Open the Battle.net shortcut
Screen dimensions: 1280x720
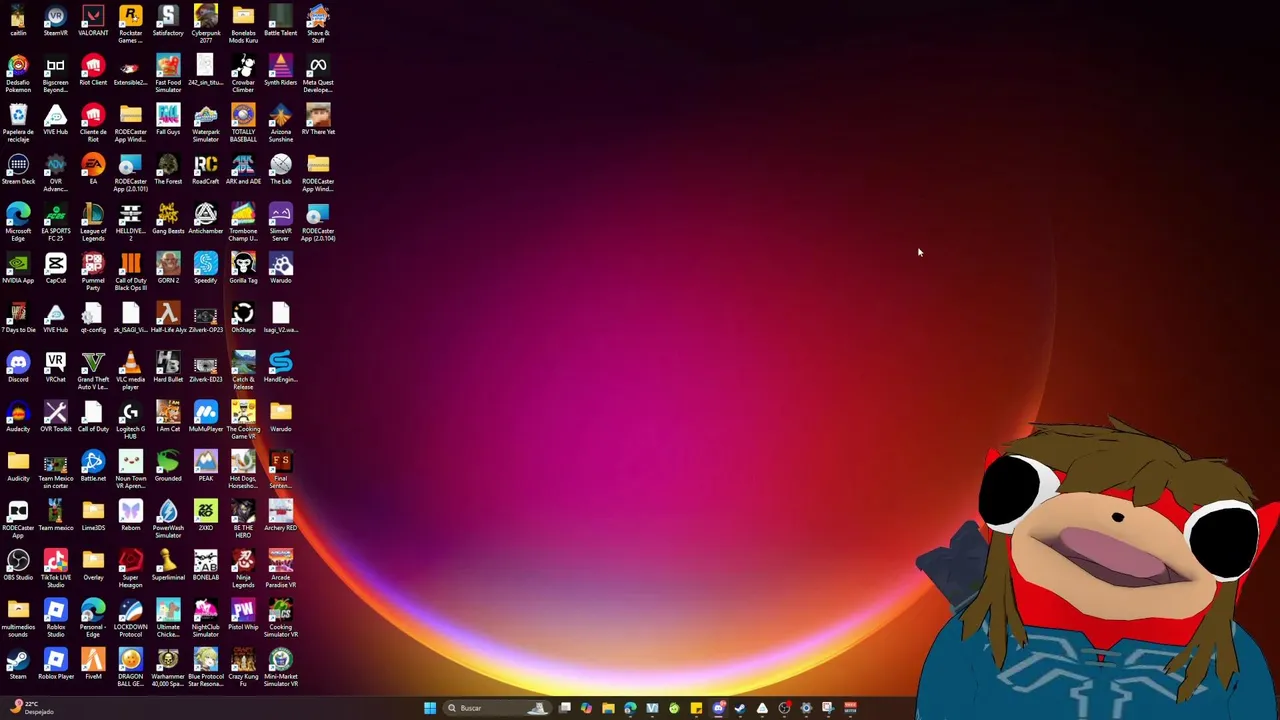point(93,467)
